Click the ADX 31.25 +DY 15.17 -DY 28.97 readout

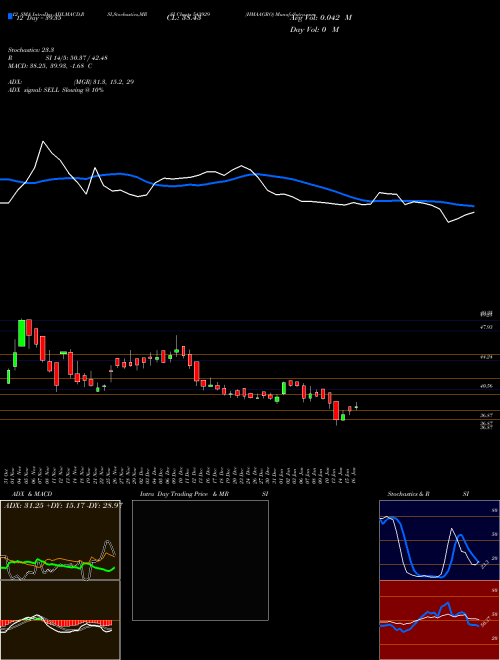click(x=63, y=505)
